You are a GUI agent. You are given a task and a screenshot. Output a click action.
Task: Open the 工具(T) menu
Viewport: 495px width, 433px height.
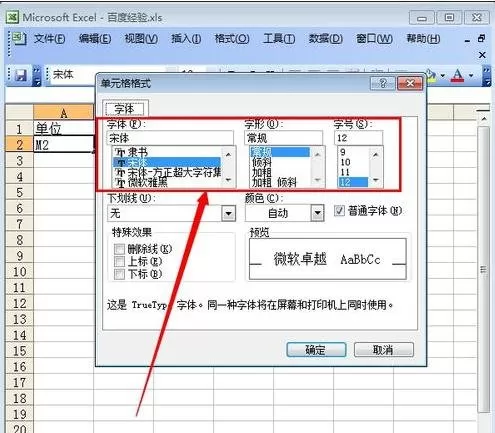coord(279,39)
